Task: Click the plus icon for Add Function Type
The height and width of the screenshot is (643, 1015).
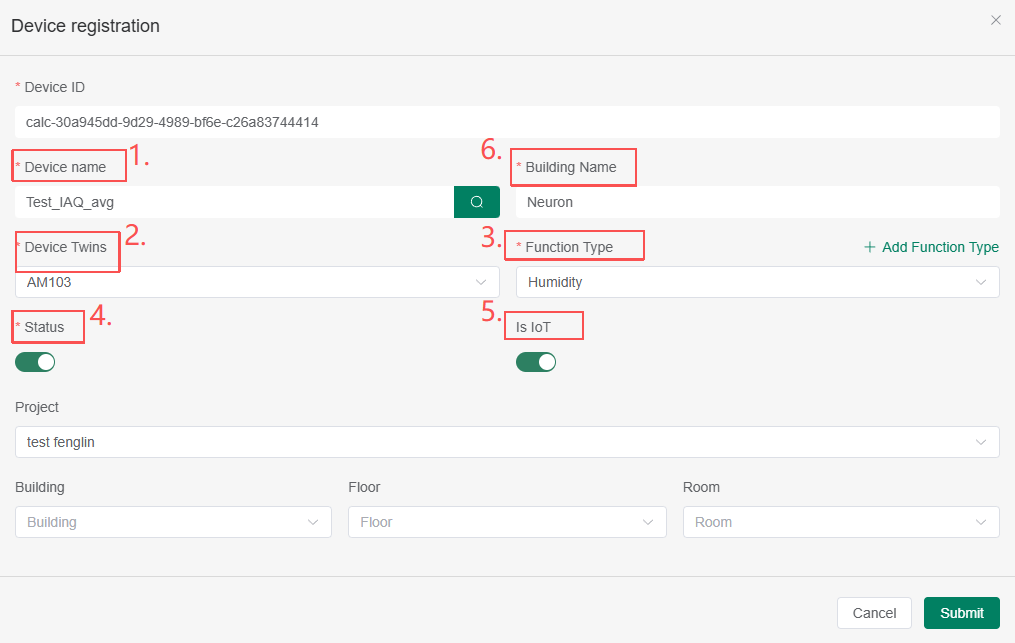Action: click(869, 247)
